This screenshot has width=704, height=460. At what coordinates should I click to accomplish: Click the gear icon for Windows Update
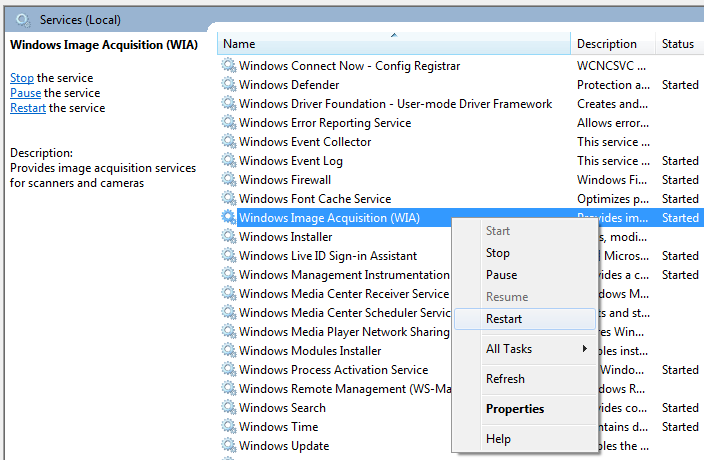click(x=229, y=446)
